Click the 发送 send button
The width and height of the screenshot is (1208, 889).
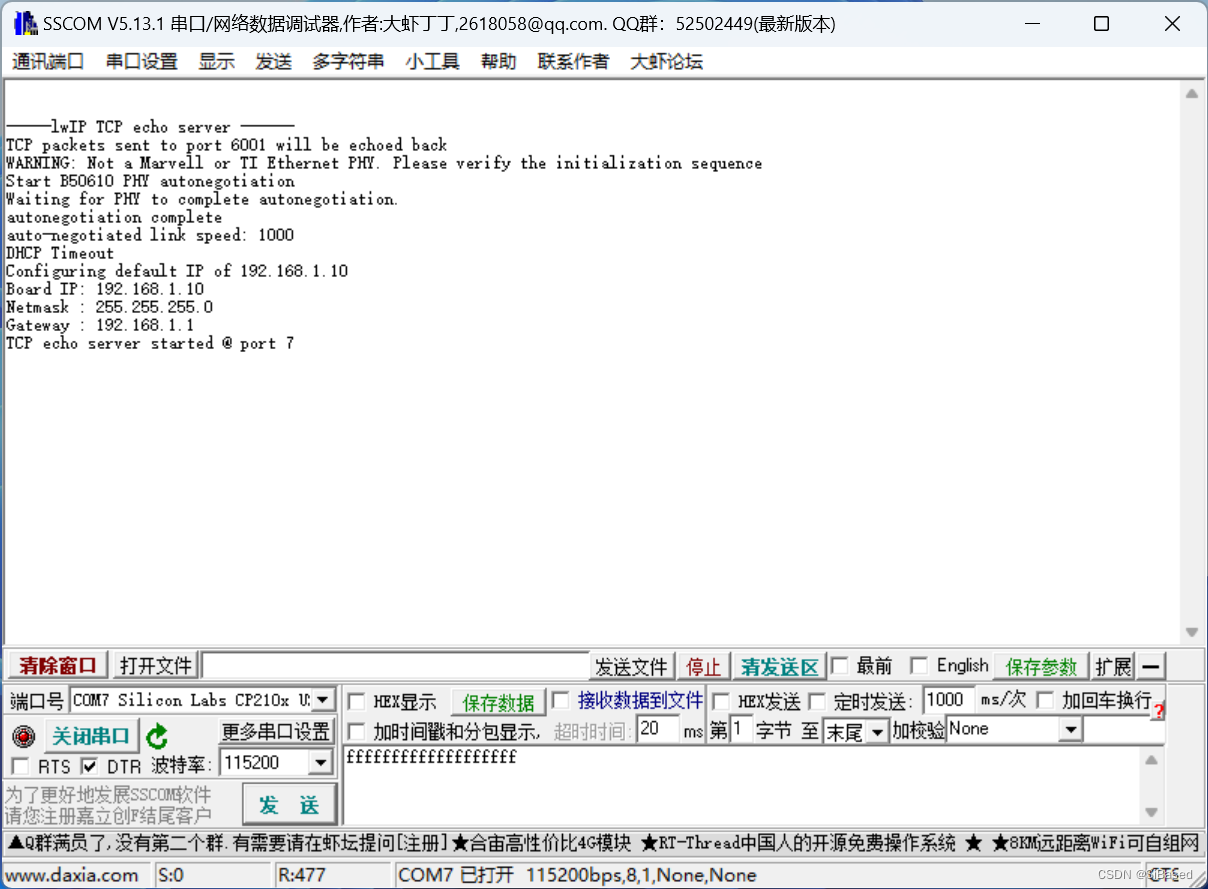tap(289, 803)
